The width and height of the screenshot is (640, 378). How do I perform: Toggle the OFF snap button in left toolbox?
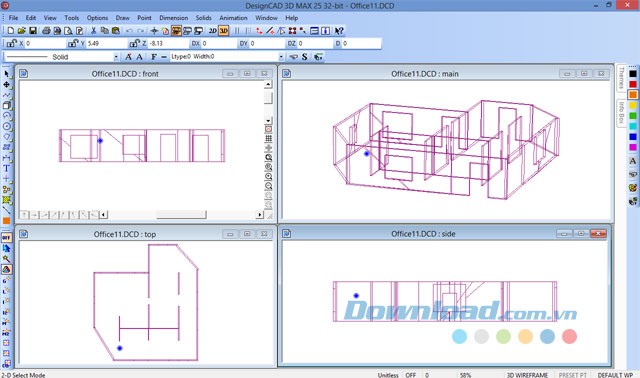(x=7, y=238)
